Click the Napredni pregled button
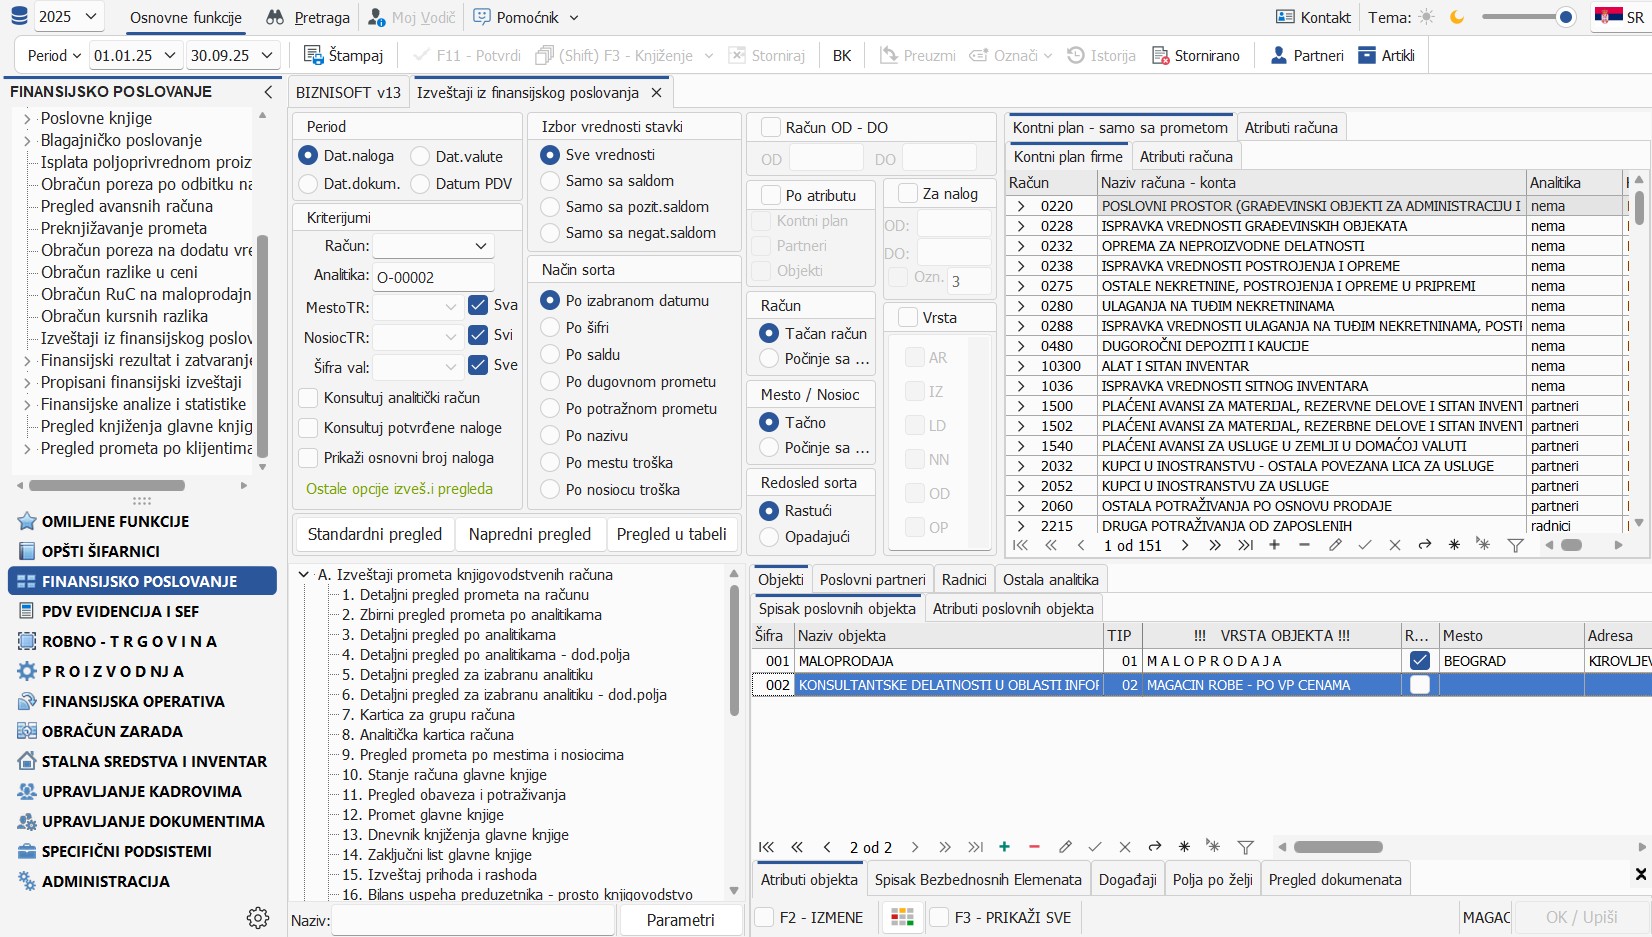This screenshot has height=937, width=1652. click(x=529, y=534)
